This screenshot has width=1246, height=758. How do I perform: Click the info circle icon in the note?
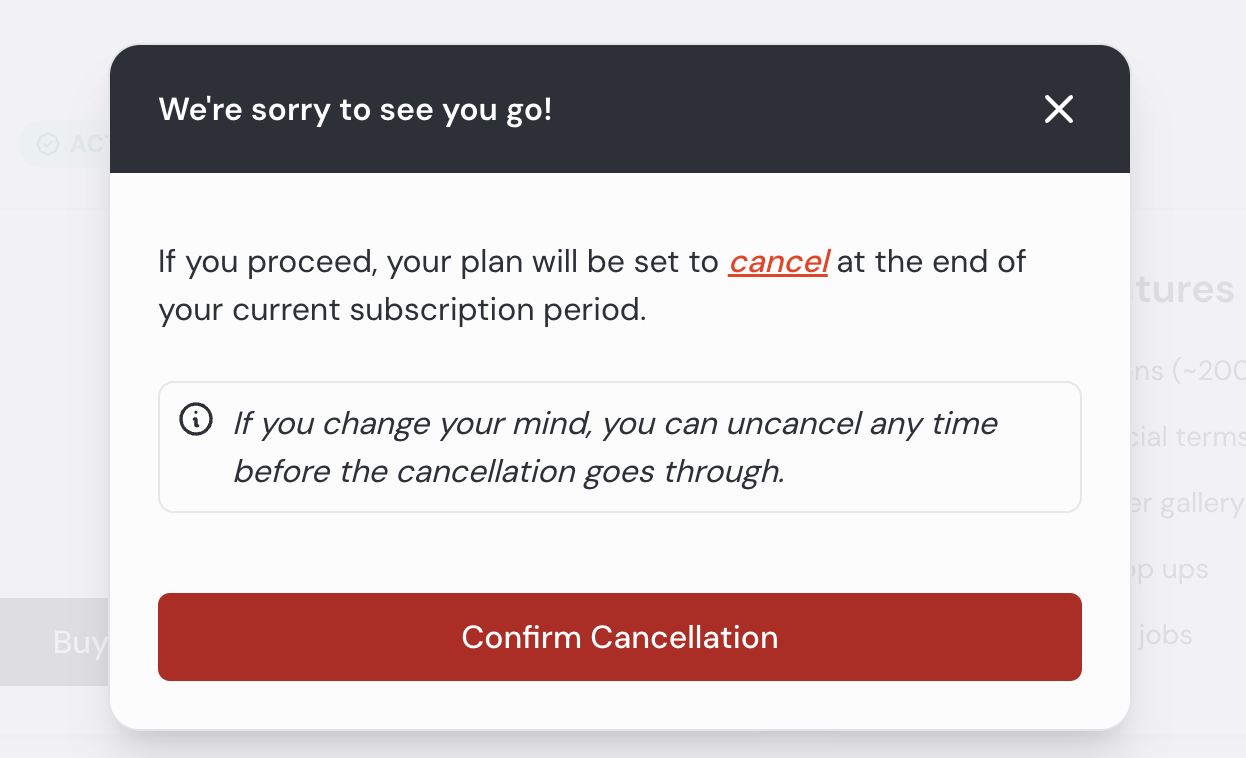pyautogui.click(x=195, y=420)
